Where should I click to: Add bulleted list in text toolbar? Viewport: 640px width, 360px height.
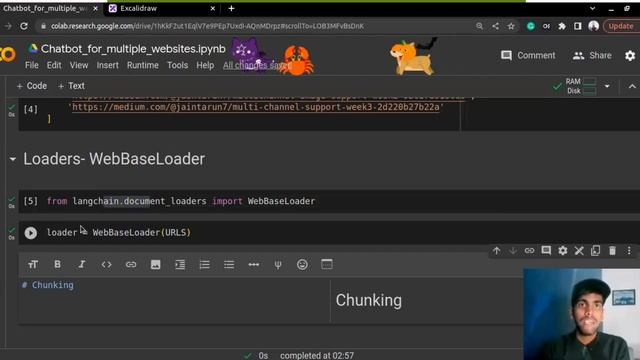point(229,264)
